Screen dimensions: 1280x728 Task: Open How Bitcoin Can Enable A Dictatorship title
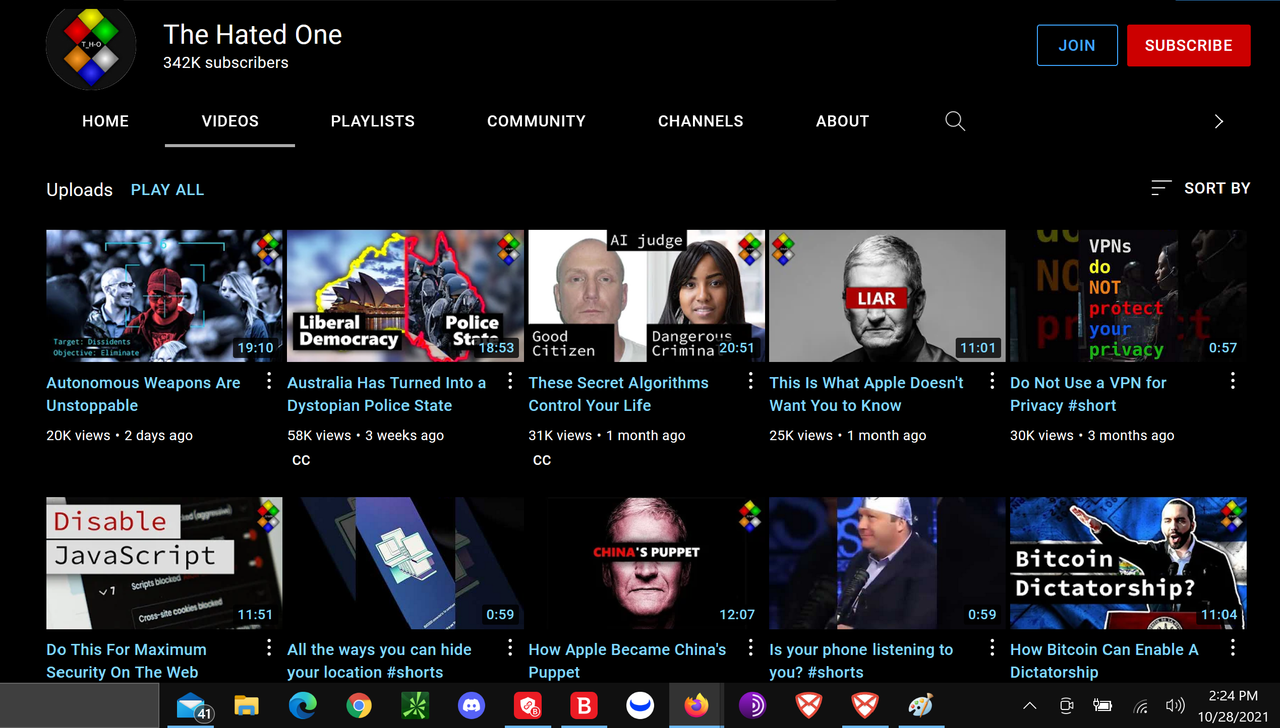pyautogui.click(x=1104, y=661)
